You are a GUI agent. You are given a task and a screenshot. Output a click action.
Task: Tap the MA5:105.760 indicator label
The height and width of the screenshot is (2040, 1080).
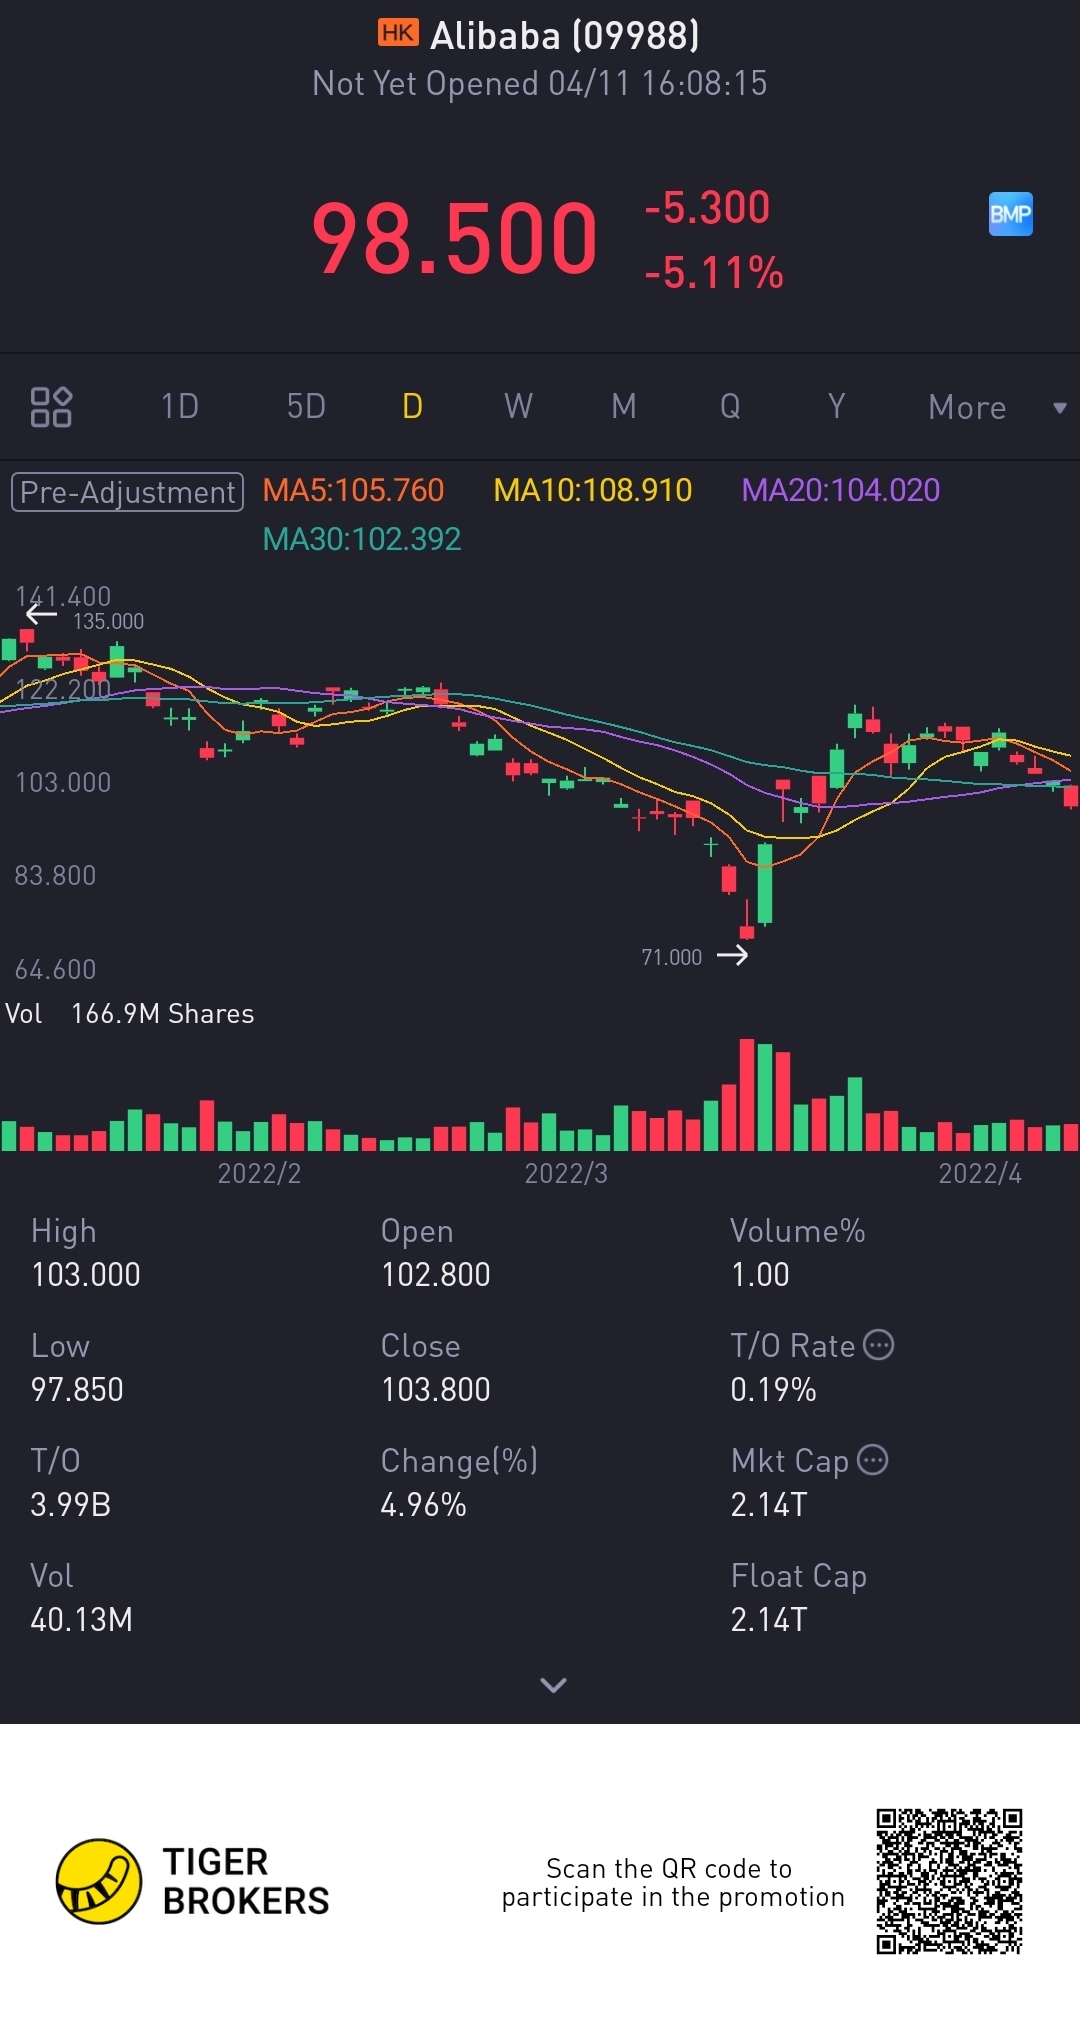[x=353, y=490]
